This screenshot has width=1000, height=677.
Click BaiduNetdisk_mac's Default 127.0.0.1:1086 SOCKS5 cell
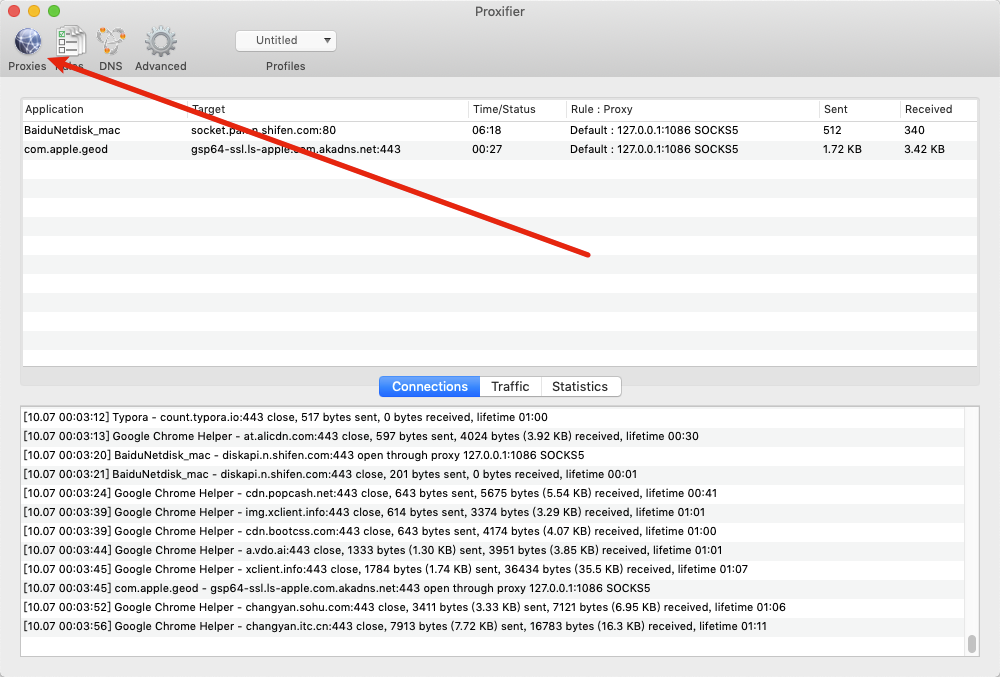(654, 130)
